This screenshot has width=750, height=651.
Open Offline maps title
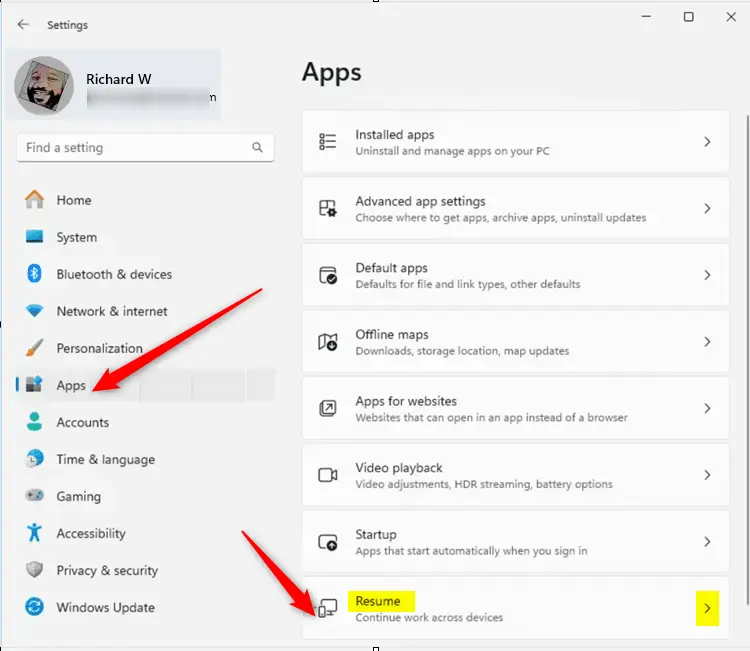point(392,334)
